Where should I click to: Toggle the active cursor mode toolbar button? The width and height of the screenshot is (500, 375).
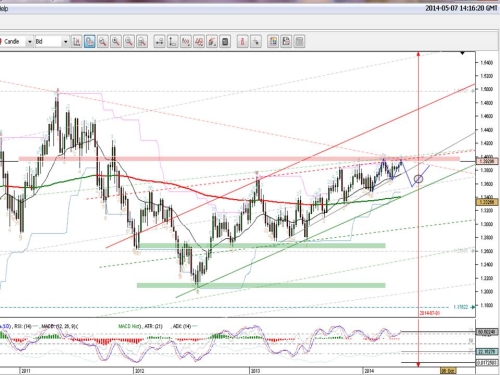coord(89,42)
